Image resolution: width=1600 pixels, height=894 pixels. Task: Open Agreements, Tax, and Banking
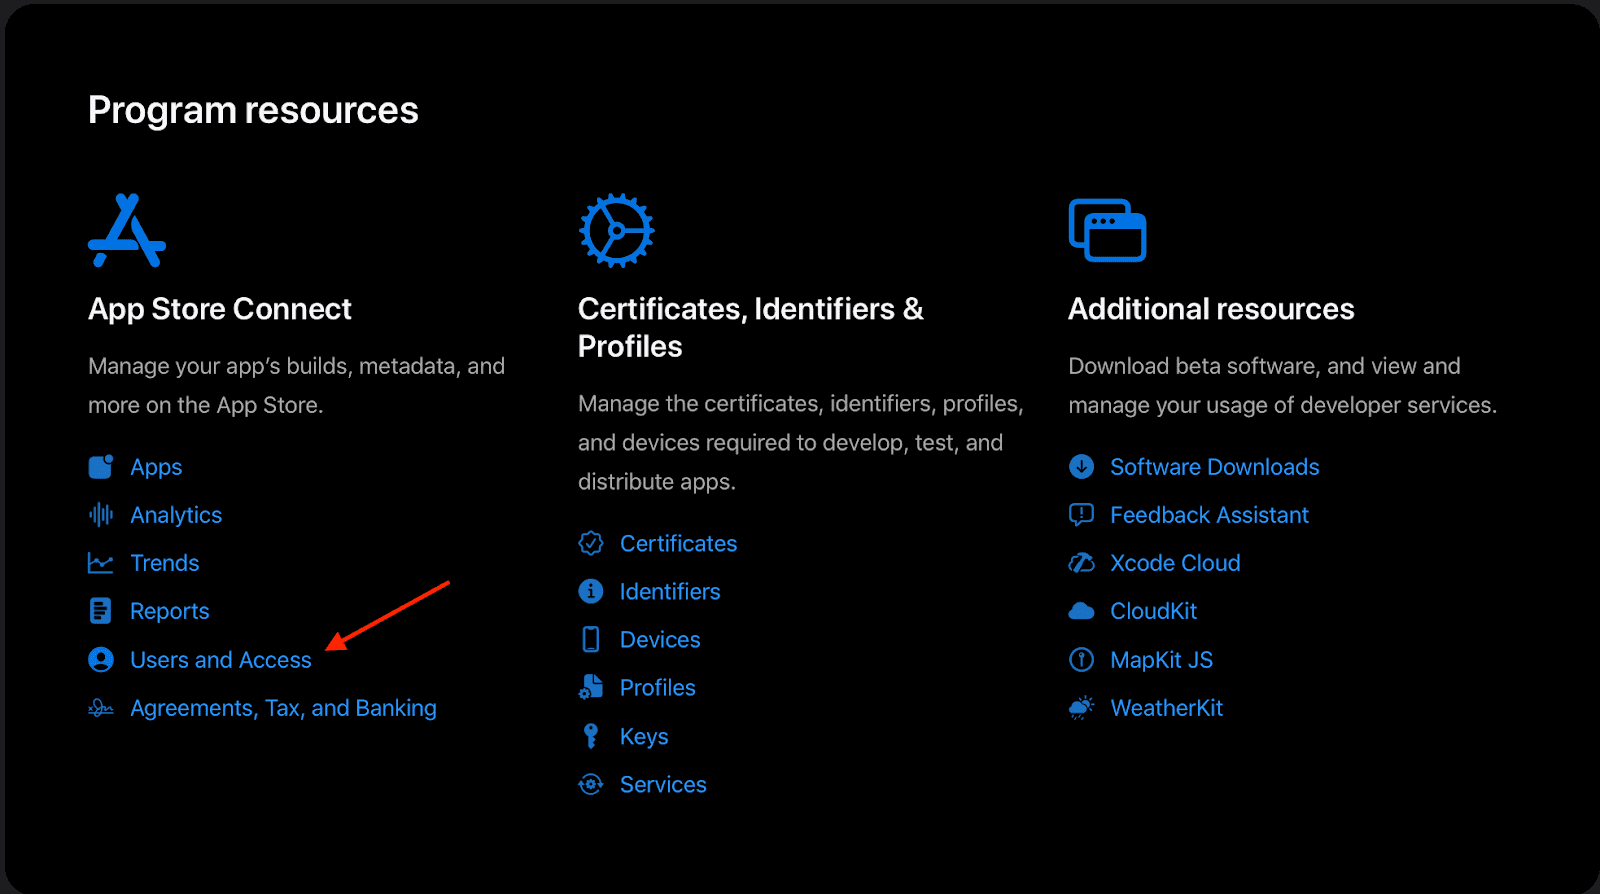(x=283, y=708)
